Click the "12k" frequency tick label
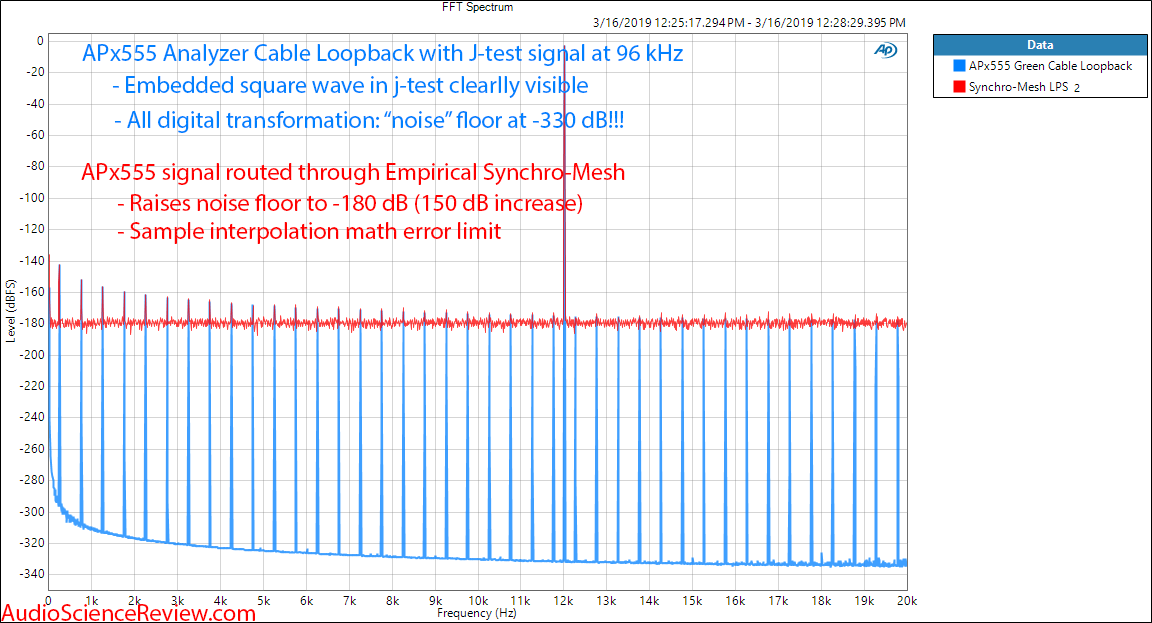Image resolution: width=1152 pixels, height=623 pixels. click(564, 601)
